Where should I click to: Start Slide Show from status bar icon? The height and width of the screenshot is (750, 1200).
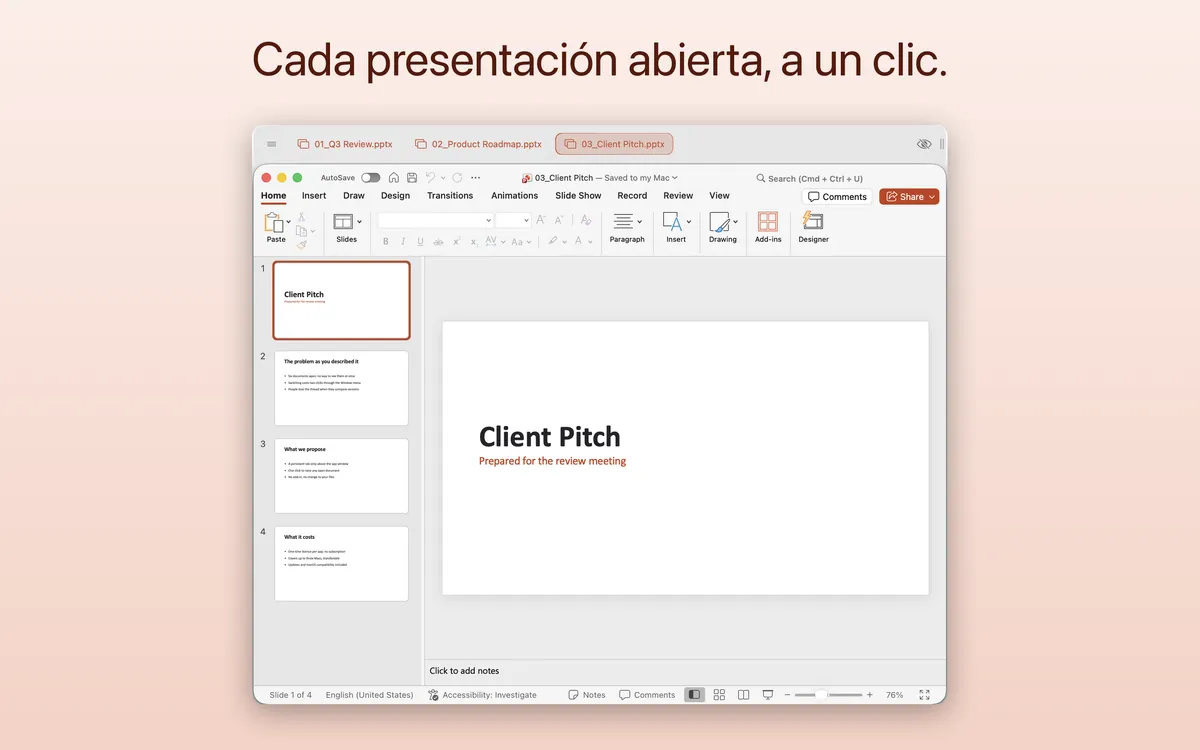click(x=768, y=695)
